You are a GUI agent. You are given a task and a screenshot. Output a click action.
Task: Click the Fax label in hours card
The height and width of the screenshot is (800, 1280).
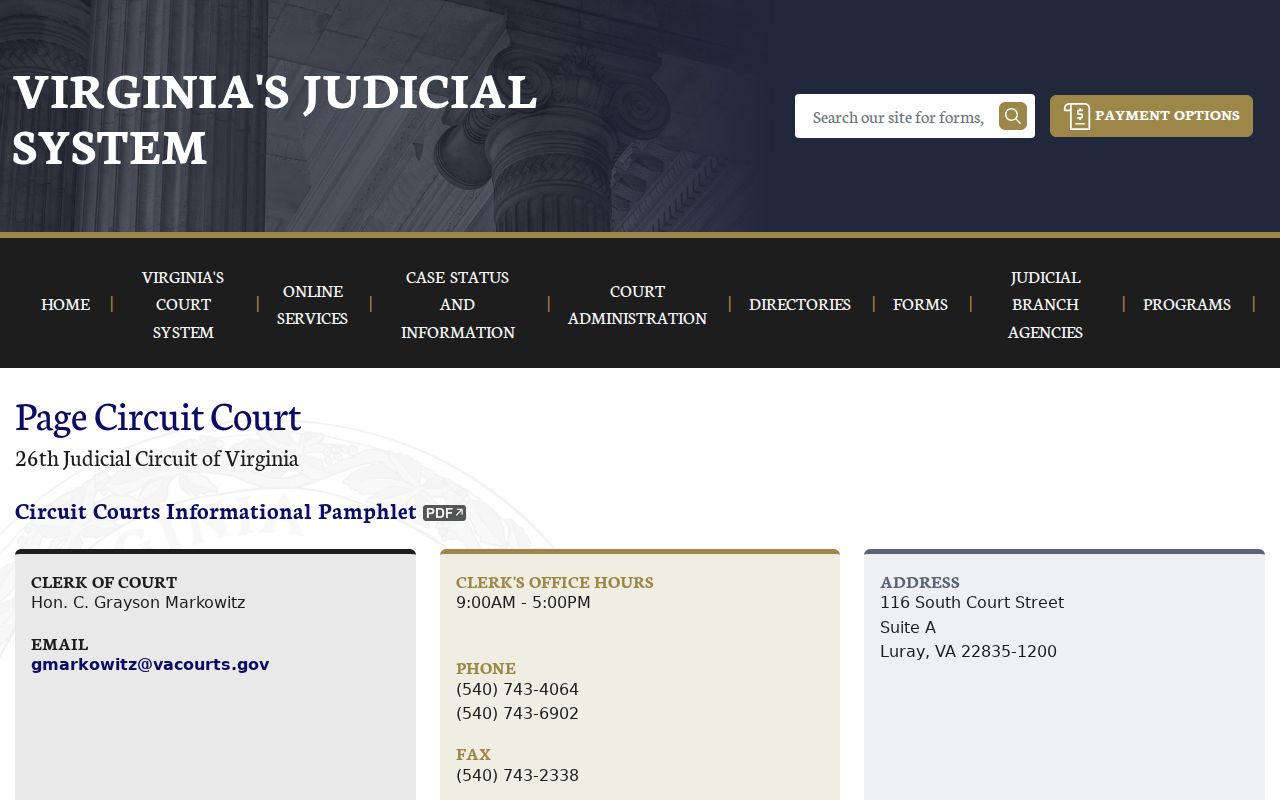[473, 754]
